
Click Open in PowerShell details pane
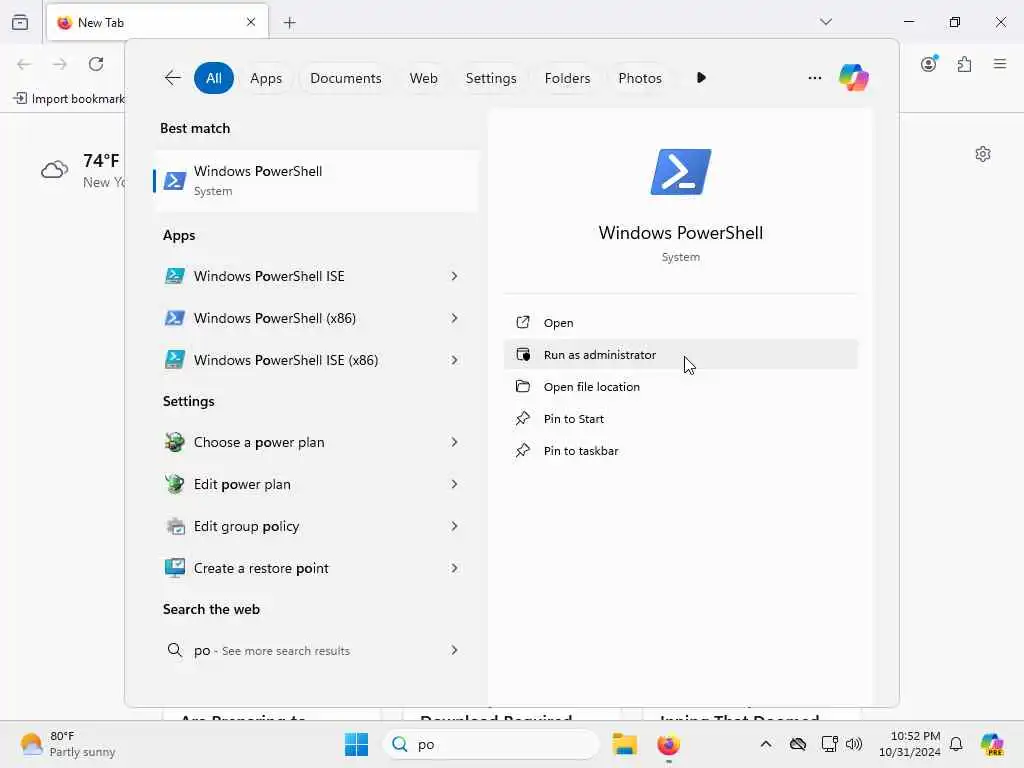click(x=680, y=323)
